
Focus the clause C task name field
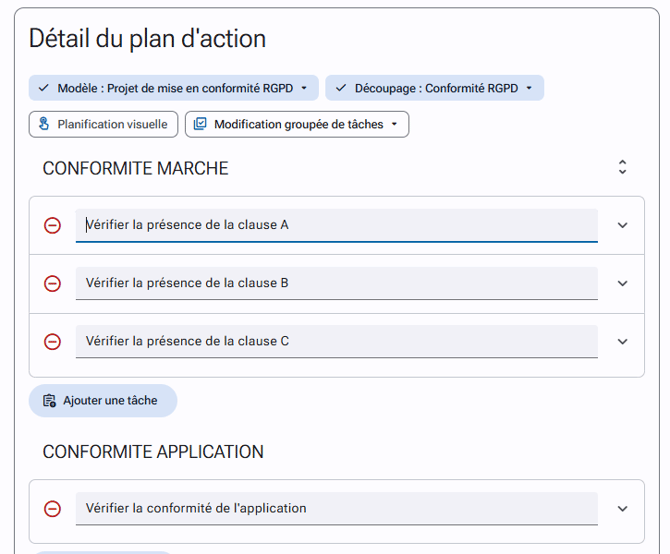(337, 341)
